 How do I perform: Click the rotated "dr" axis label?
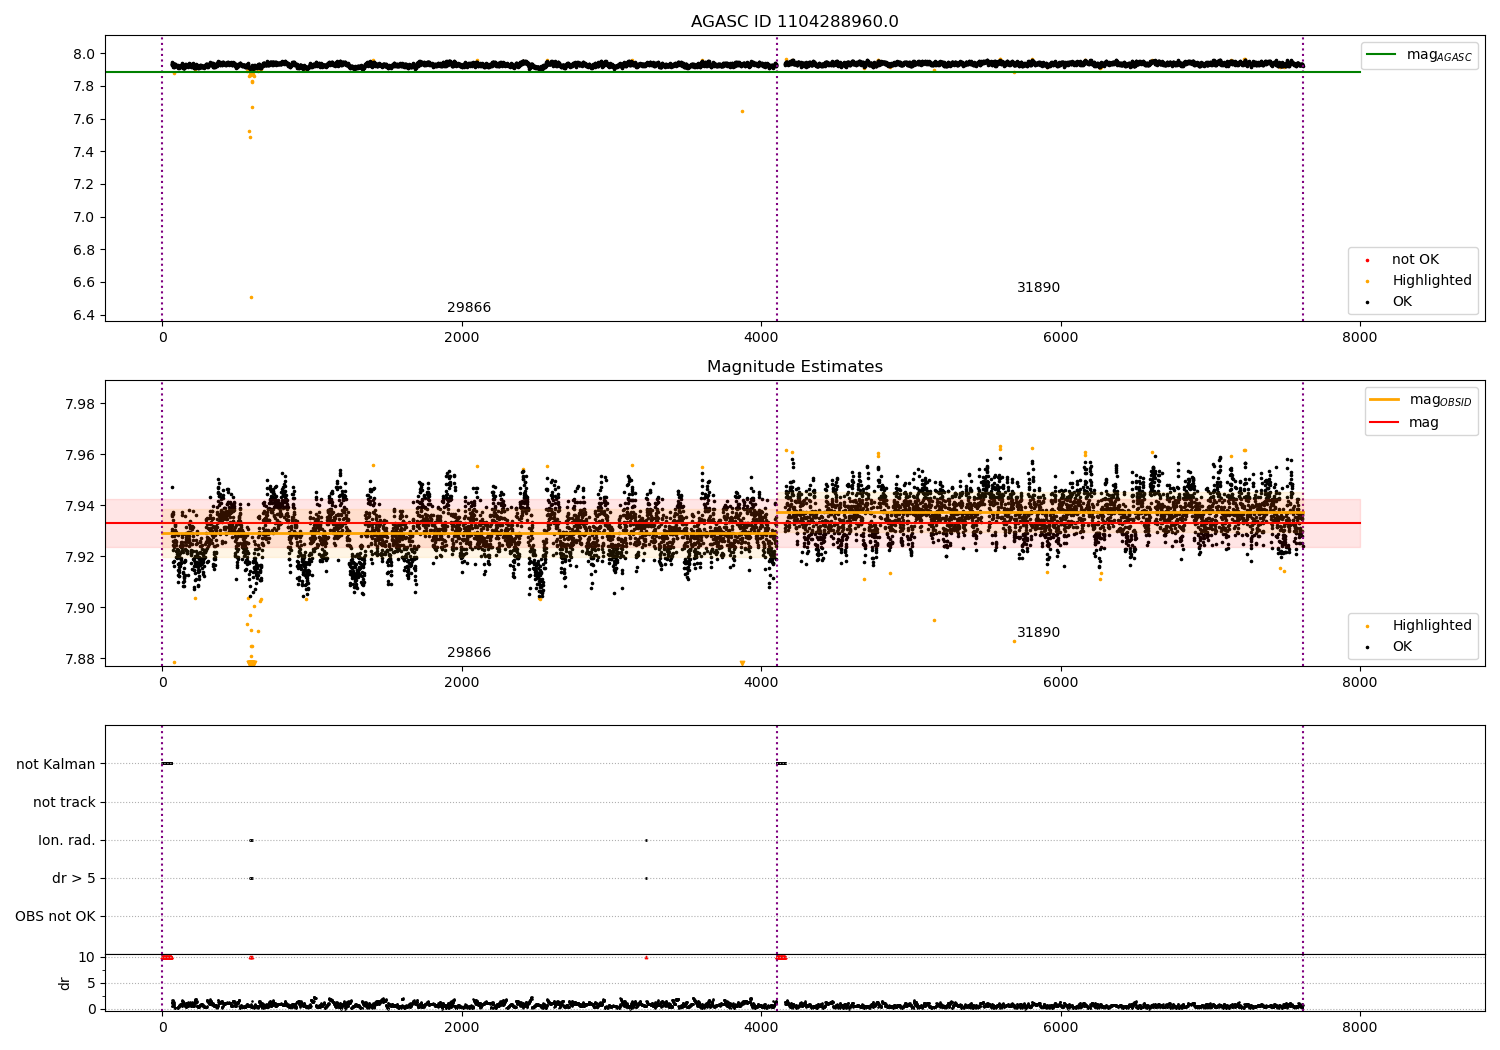tap(65, 983)
